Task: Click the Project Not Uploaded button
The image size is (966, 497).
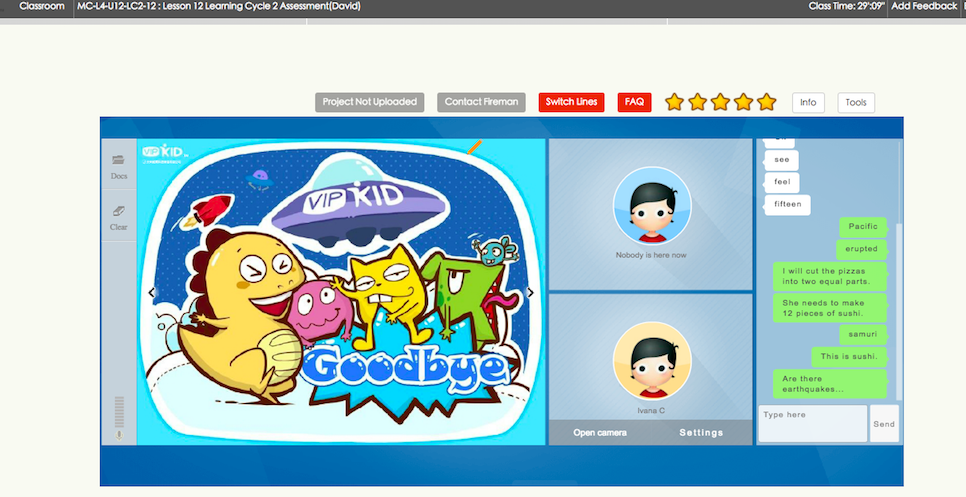Action: point(370,102)
